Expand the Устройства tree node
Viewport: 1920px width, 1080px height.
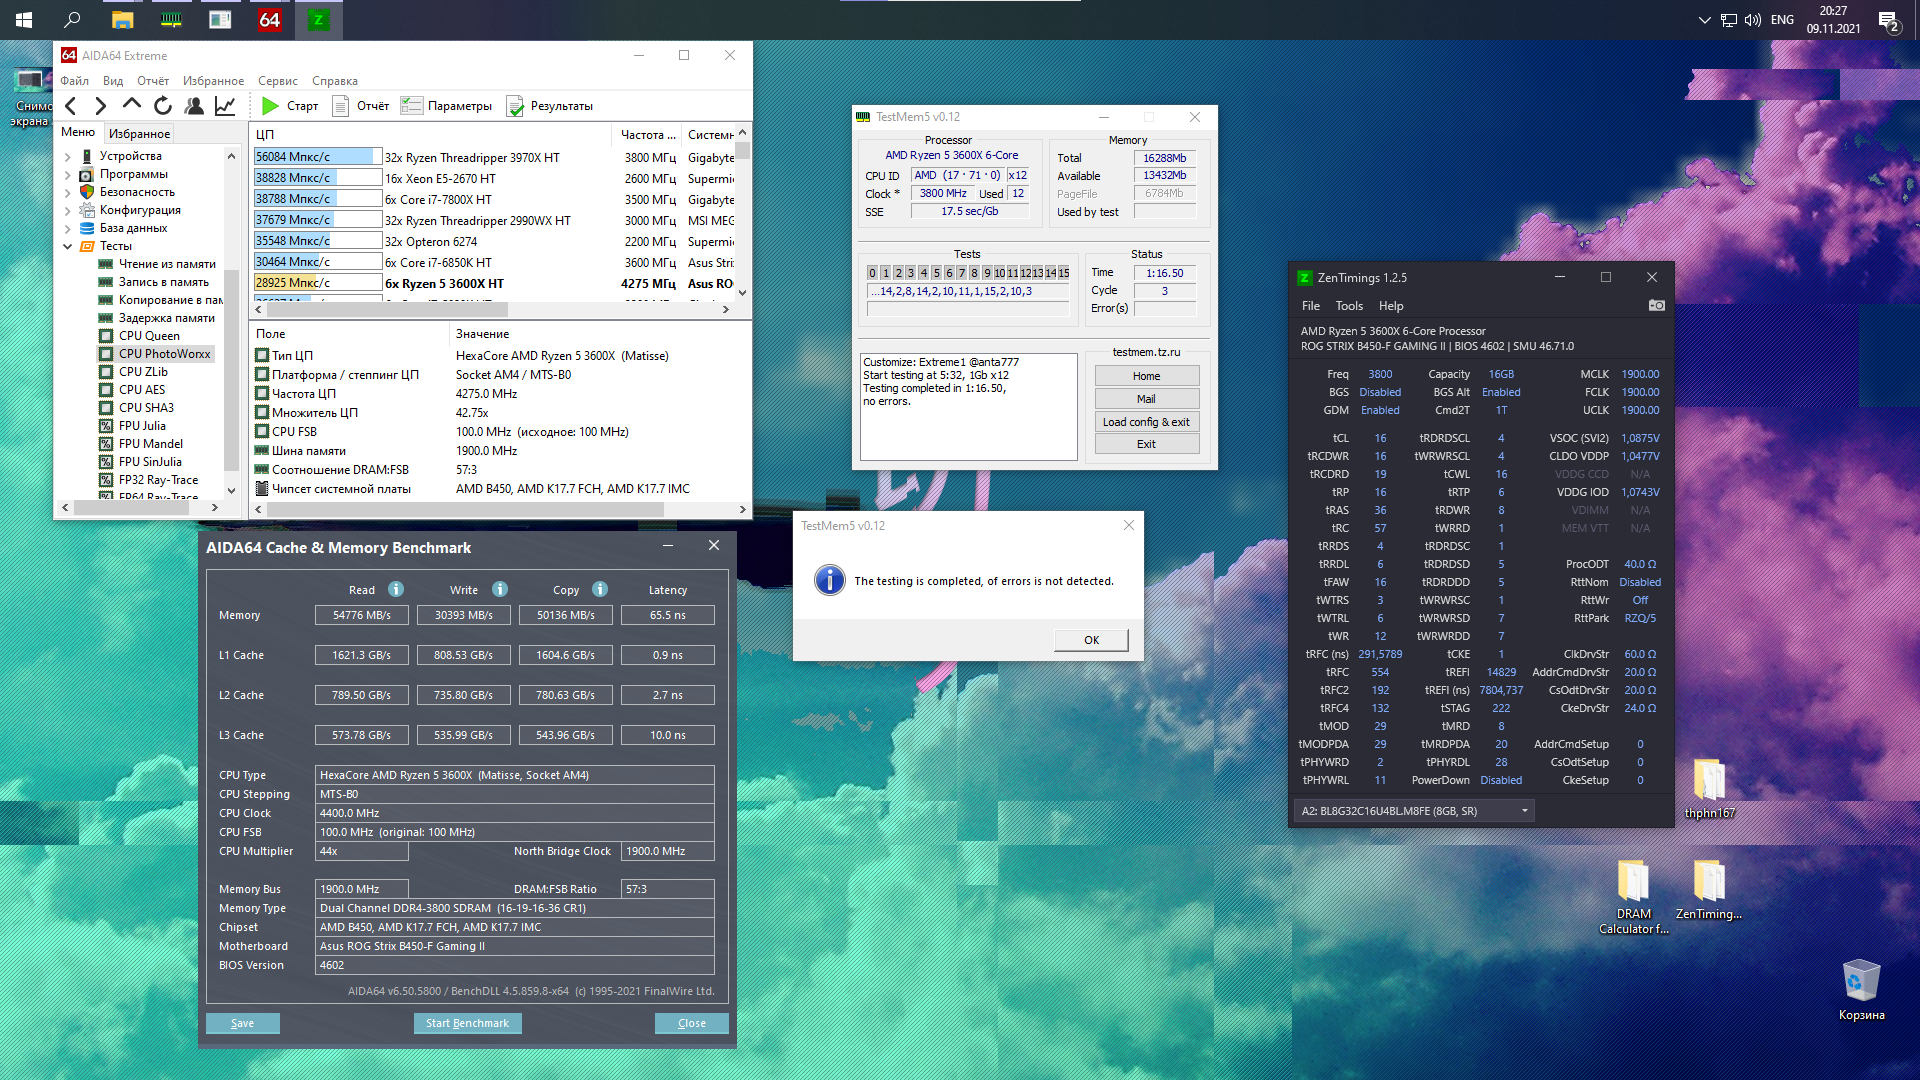tap(68, 157)
